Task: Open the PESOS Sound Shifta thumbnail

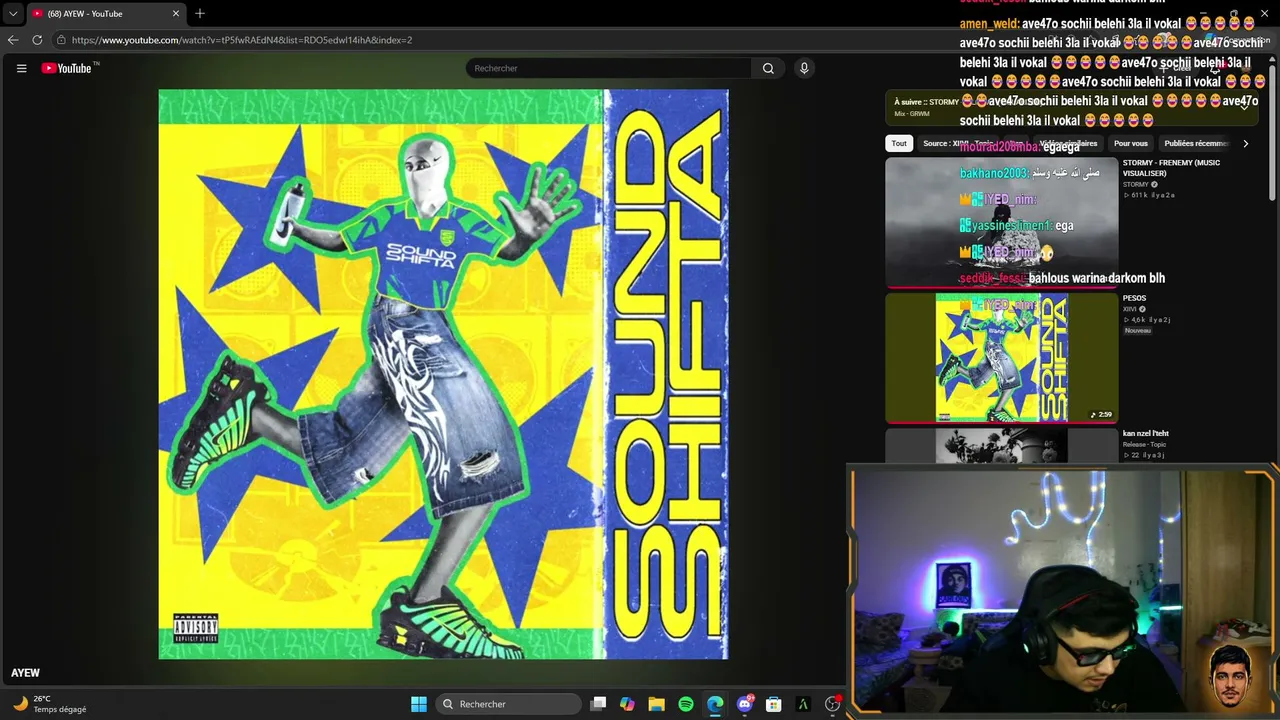Action: click(x=1001, y=358)
